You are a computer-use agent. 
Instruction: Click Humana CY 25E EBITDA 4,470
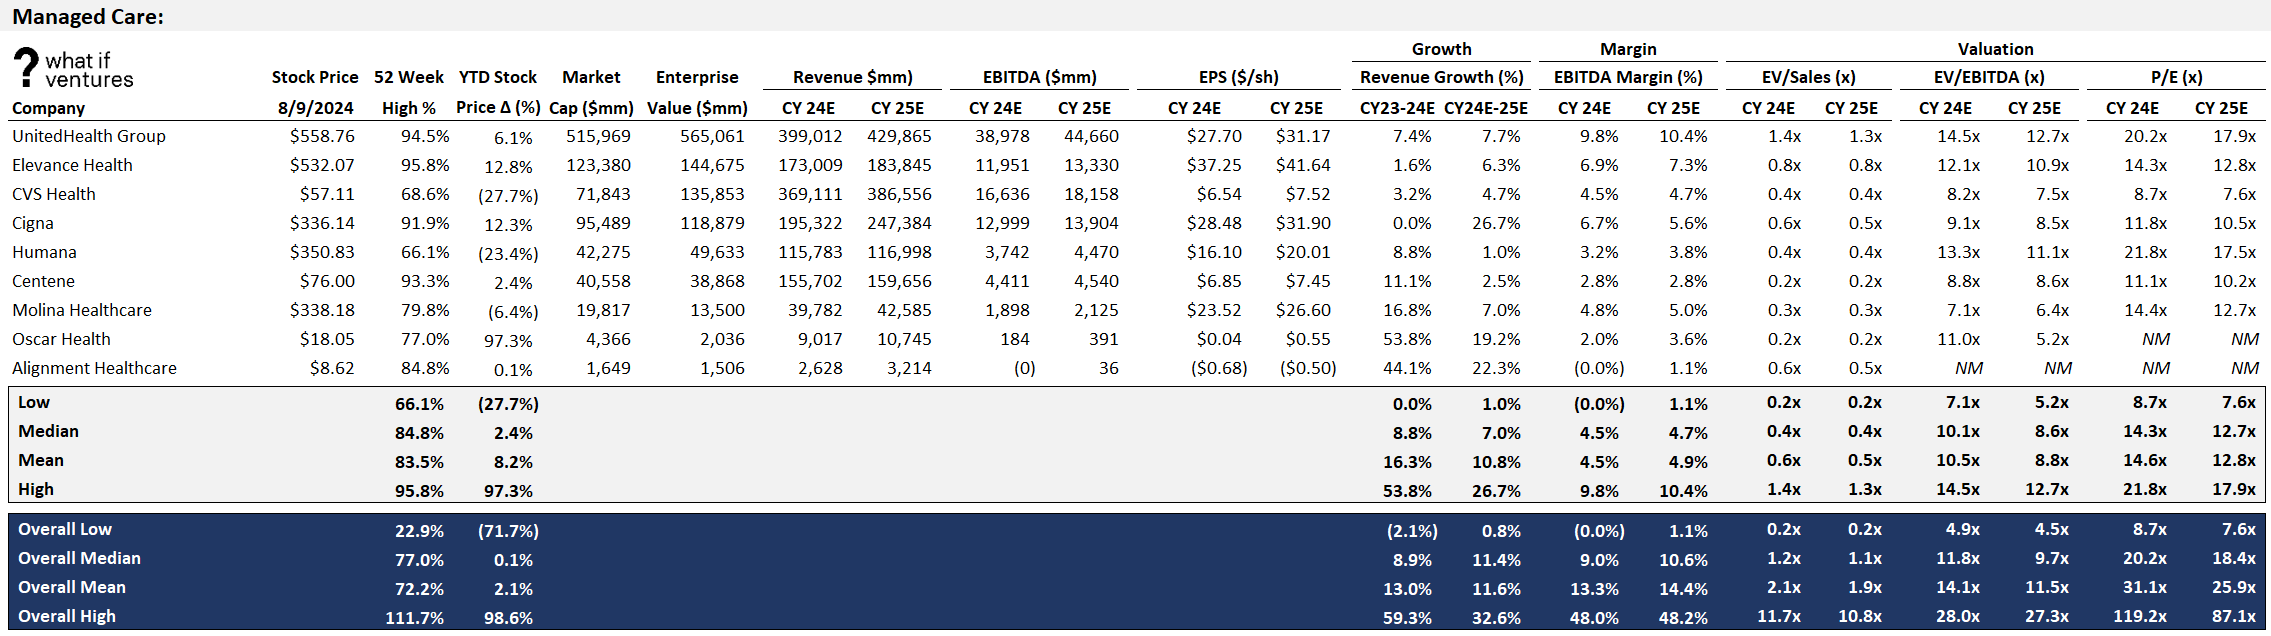1096,252
